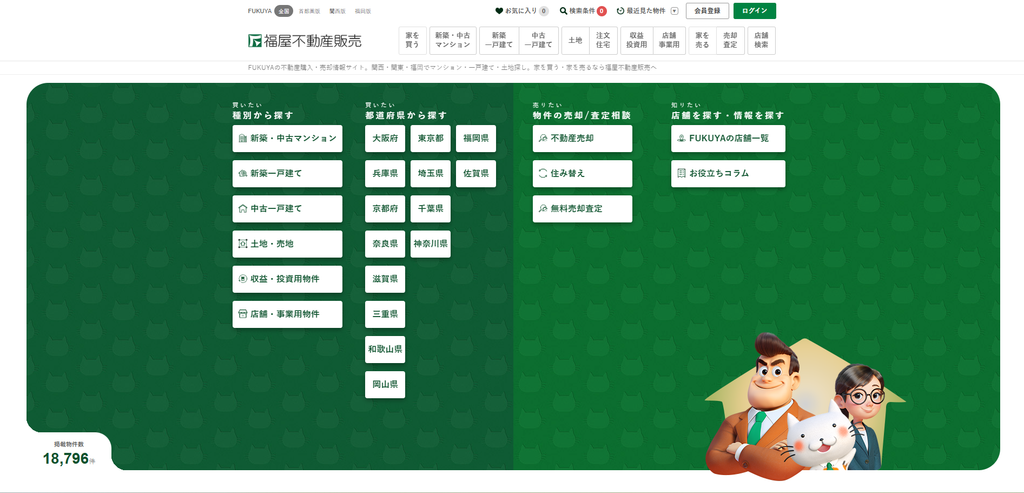The height and width of the screenshot is (493, 1024).
Task: Click the 物件の売却/査定相談 heading
Action: 582,116
